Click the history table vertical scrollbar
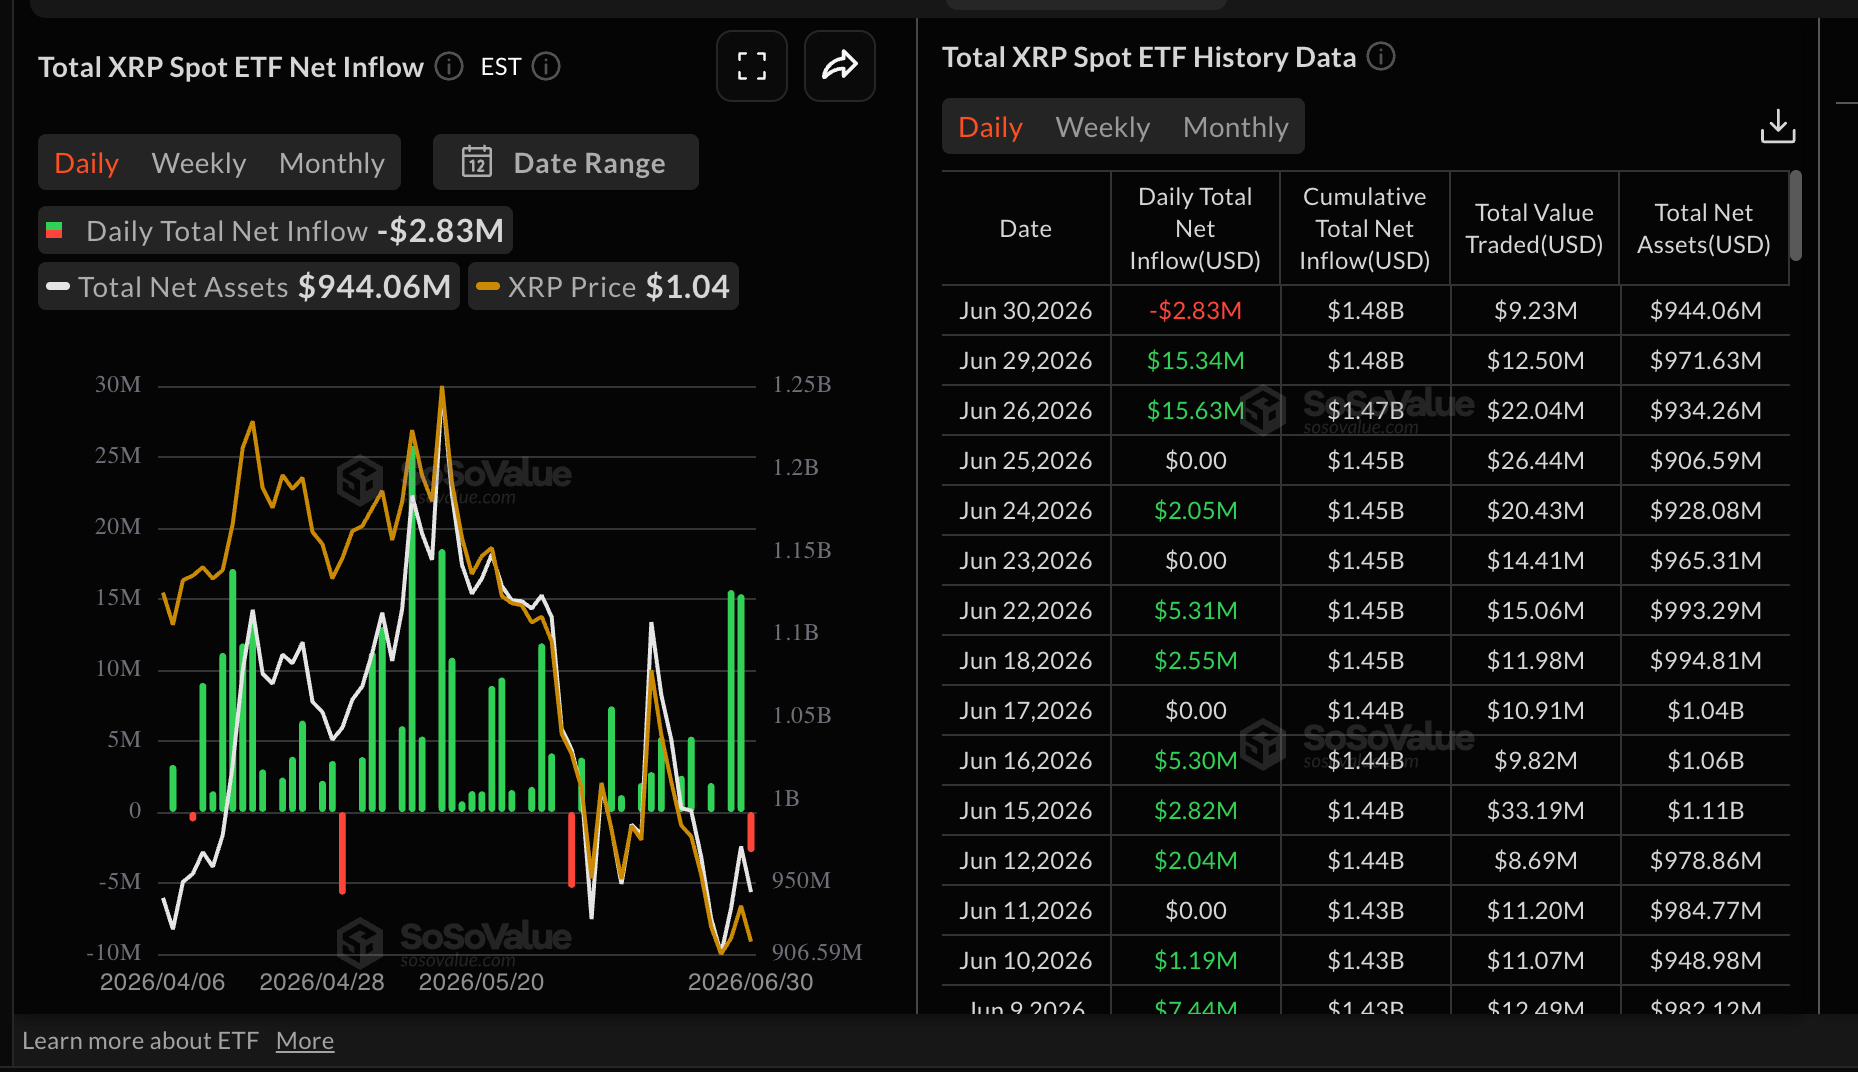This screenshot has height=1072, width=1858. click(x=1796, y=216)
